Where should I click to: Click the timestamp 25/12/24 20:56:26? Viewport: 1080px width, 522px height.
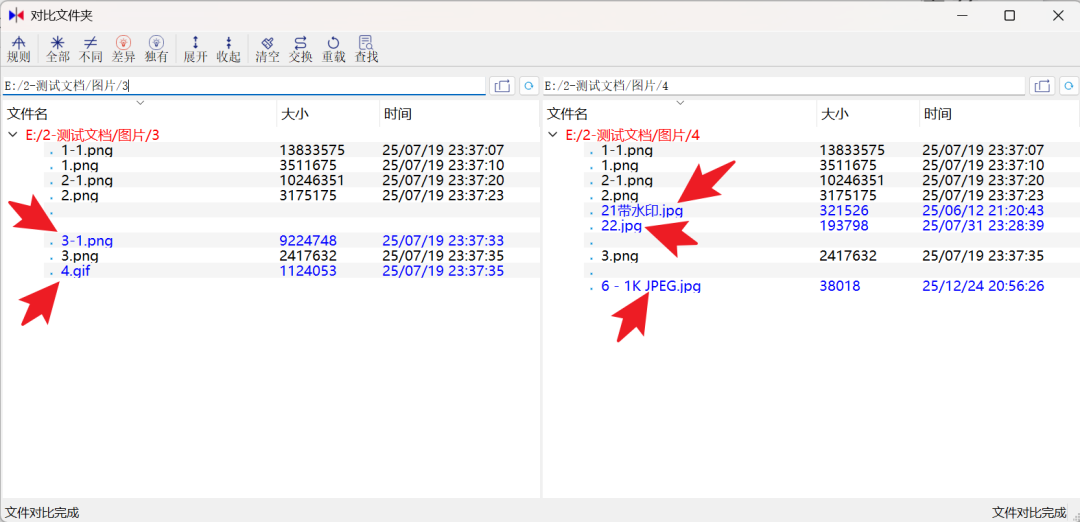tap(984, 286)
